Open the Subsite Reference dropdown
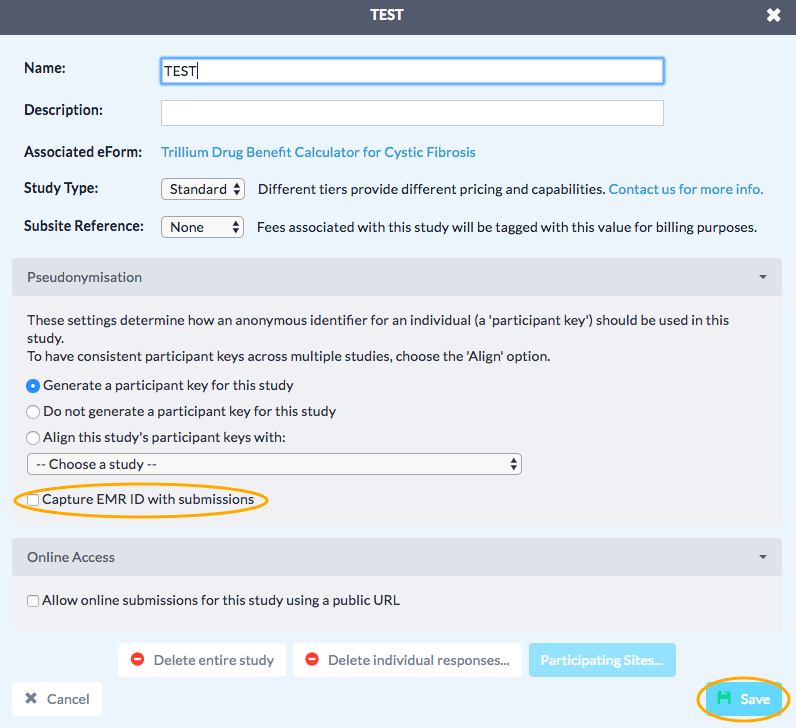This screenshot has width=796, height=728. pos(202,227)
